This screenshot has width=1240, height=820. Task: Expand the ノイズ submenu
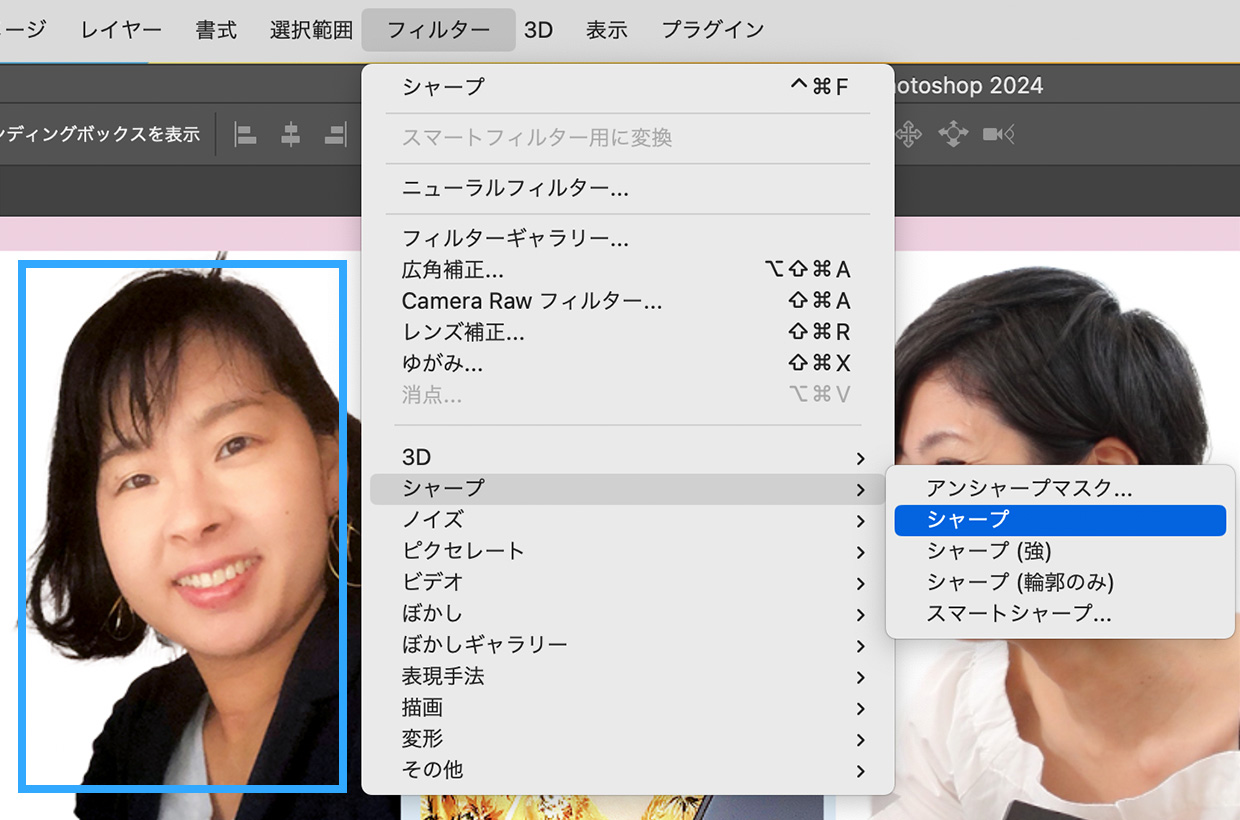click(x=627, y=520)
